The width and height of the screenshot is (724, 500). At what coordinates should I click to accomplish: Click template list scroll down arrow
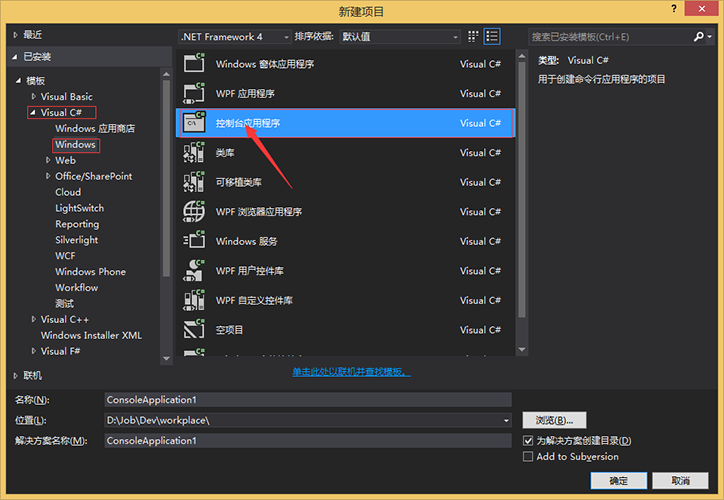click(x=522, y=349)
